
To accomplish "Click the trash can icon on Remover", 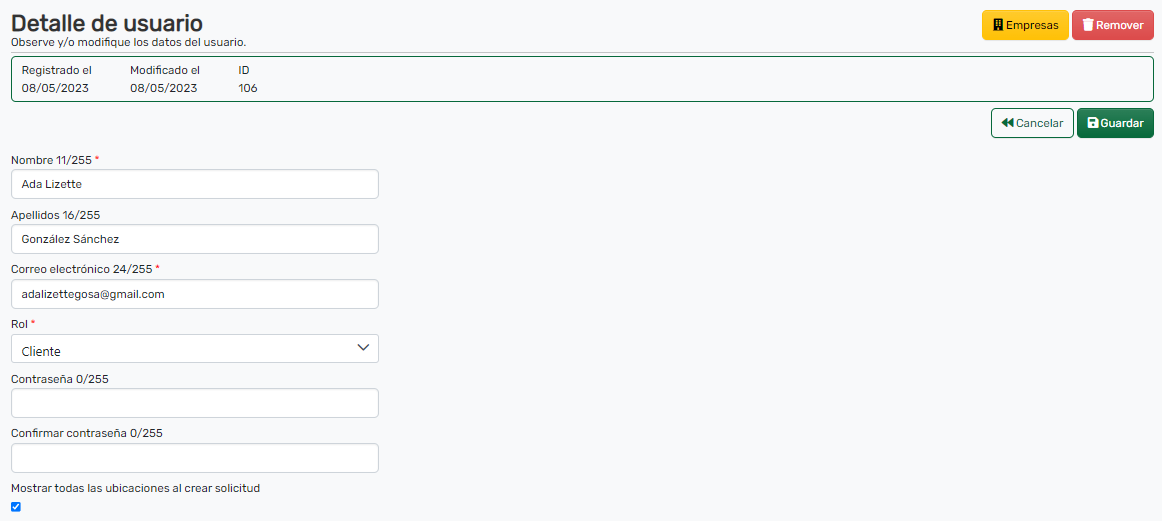I will tap(1088, 25).
